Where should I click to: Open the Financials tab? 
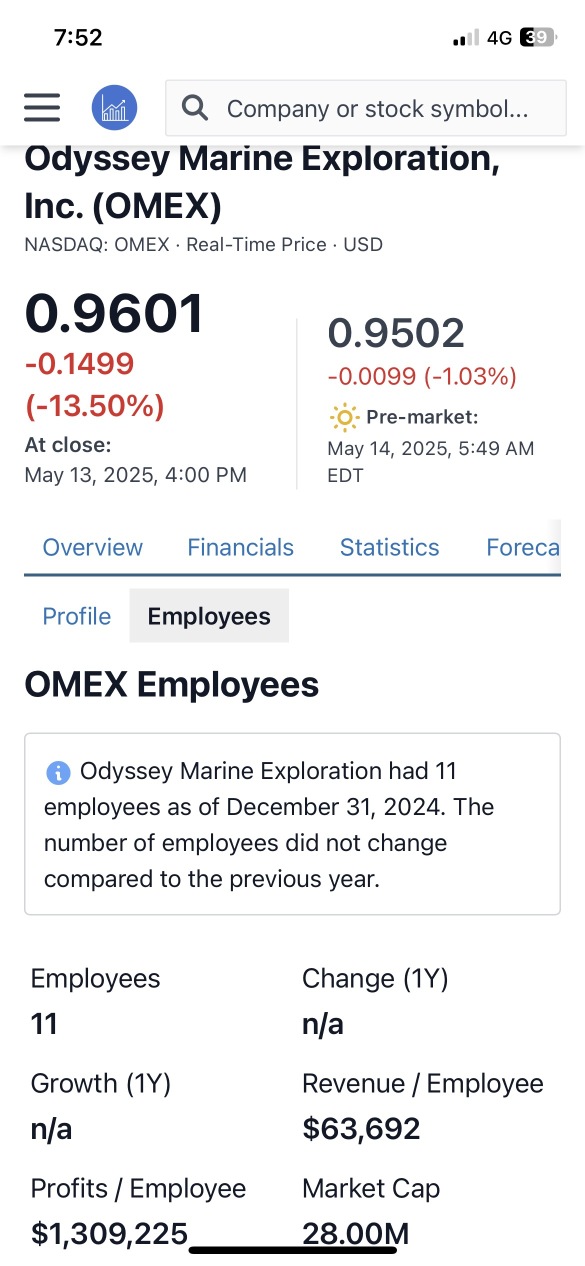[x=241, y=547]
